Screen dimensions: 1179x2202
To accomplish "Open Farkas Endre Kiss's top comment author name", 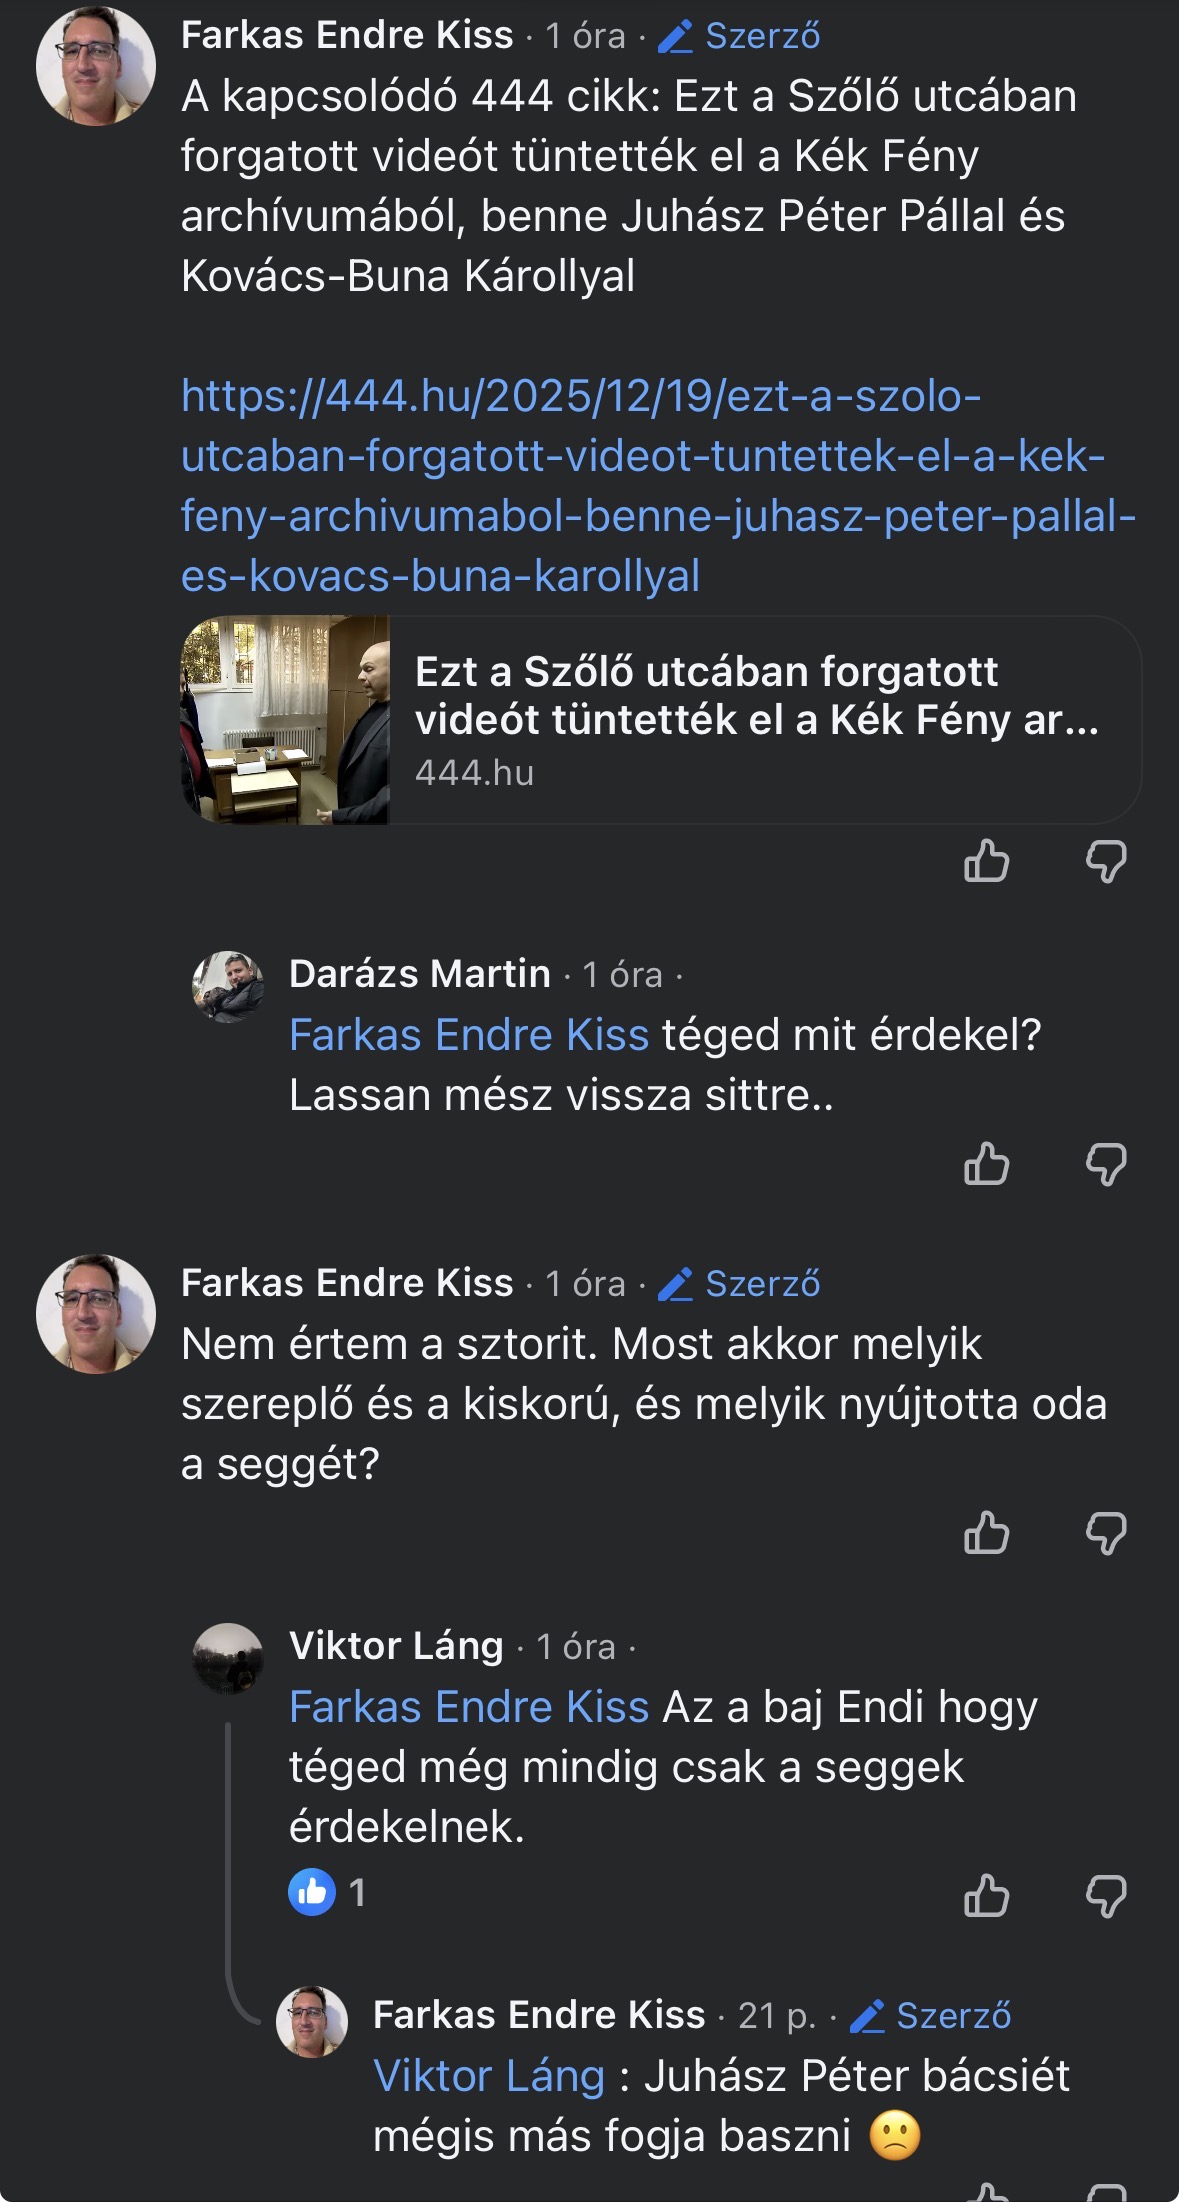I will [x=347, y=35].
